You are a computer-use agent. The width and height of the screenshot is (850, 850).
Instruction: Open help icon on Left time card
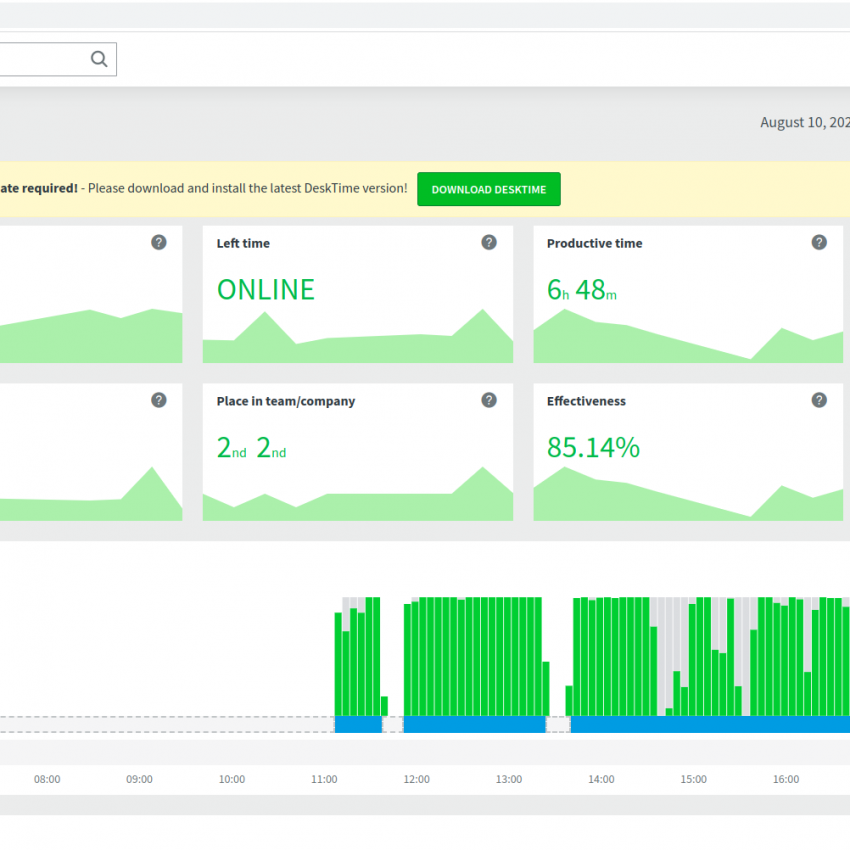[489, 242]
